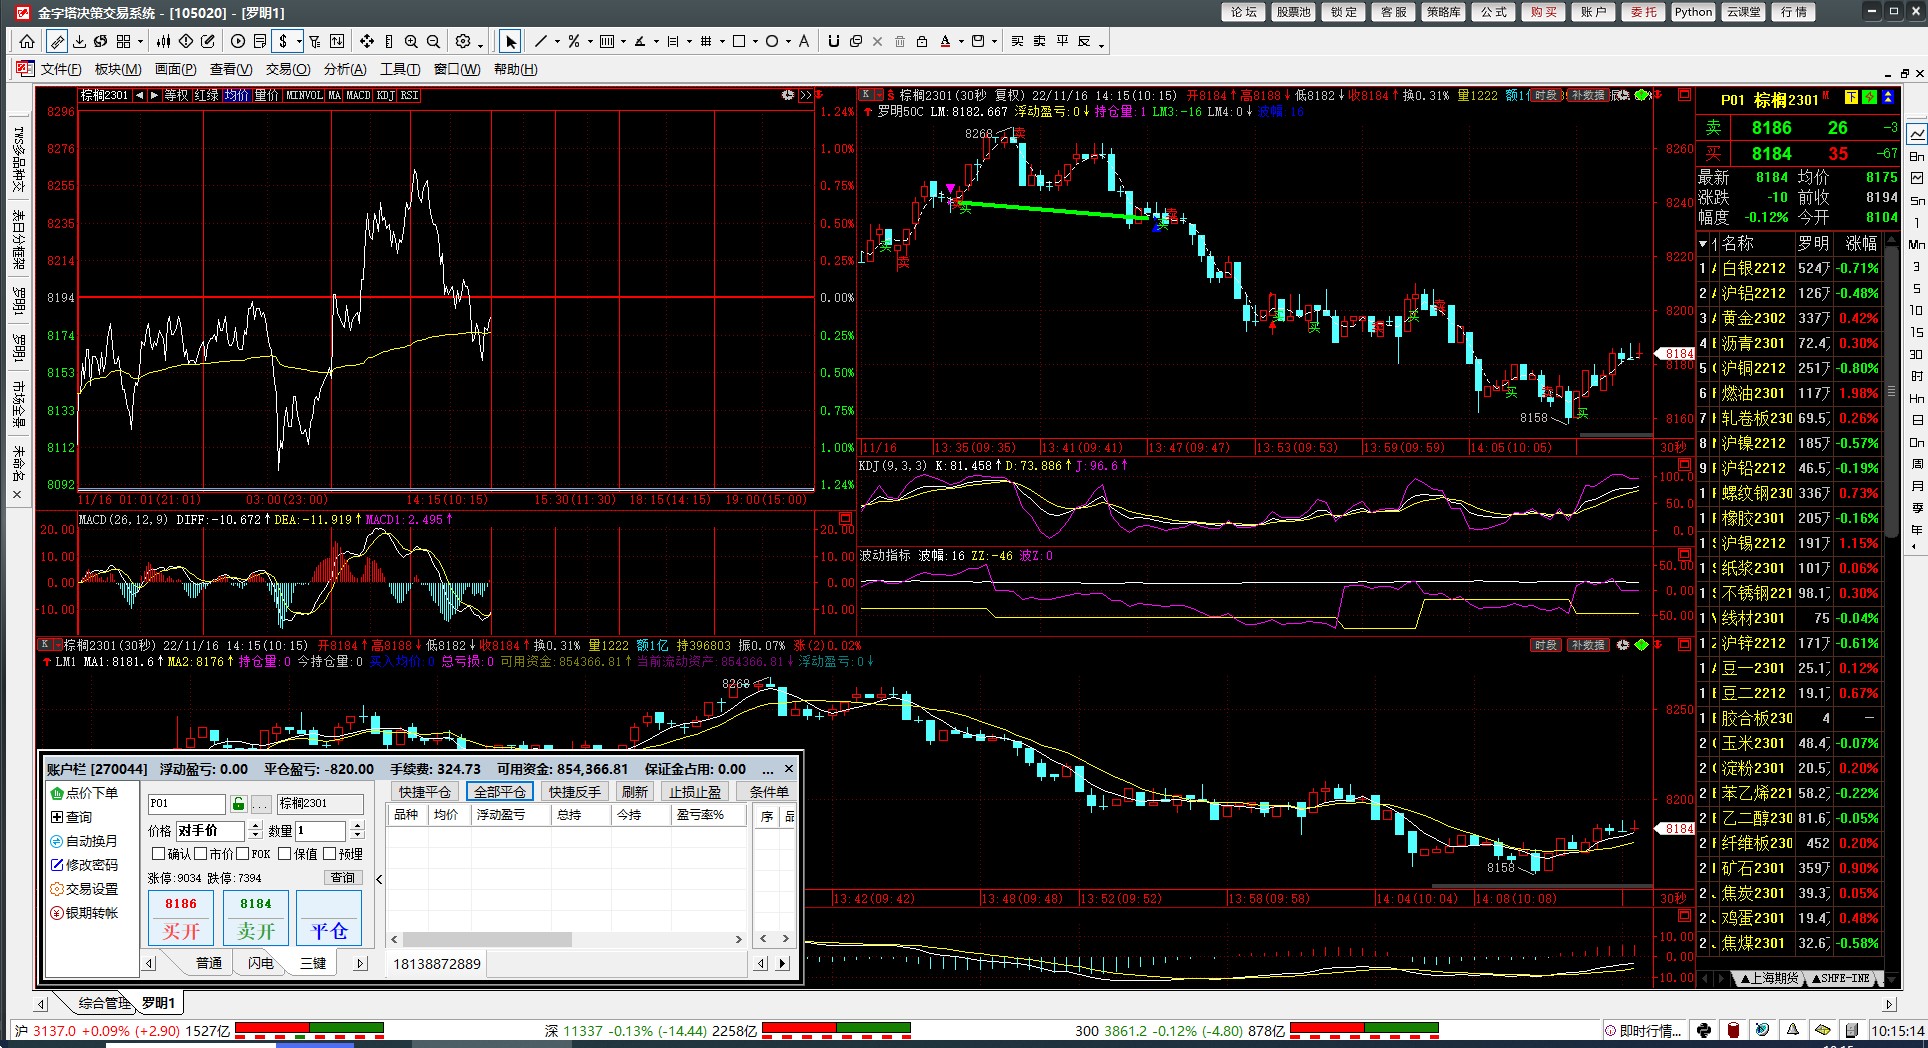Click the green unlock icon beside P01 field
1928x1048 pixels.
pos(238,804)
